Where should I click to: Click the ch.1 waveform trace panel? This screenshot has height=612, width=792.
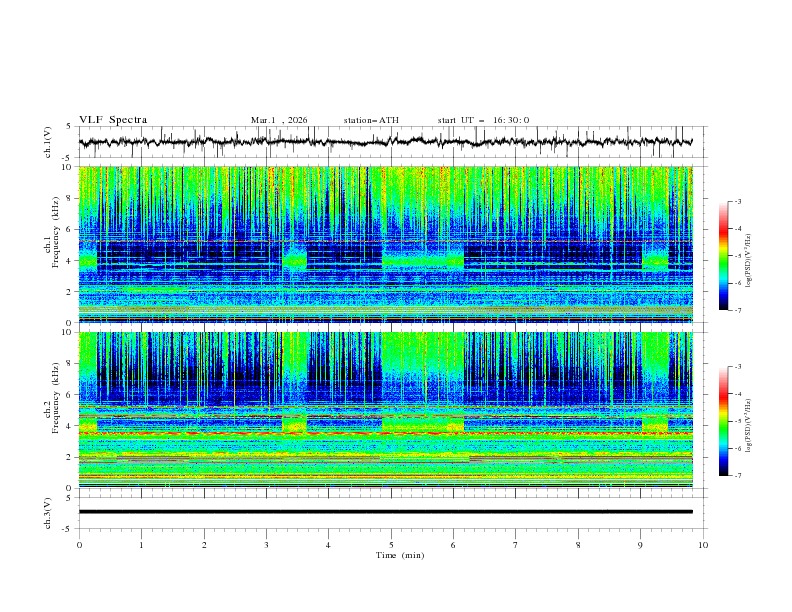[393, 142]
